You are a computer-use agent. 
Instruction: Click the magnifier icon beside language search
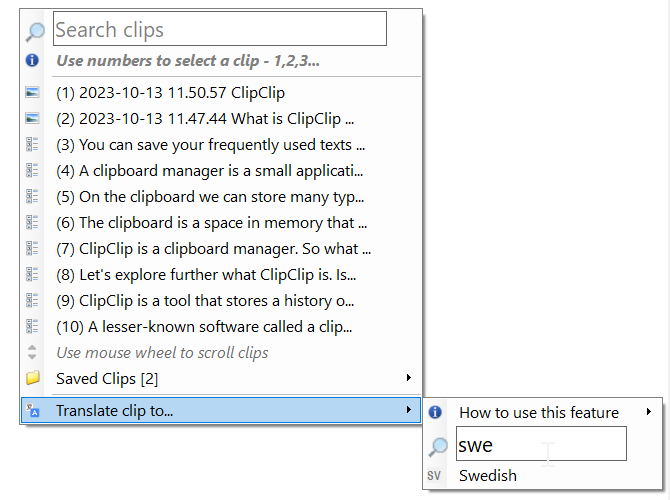click(x=438, y=447)
